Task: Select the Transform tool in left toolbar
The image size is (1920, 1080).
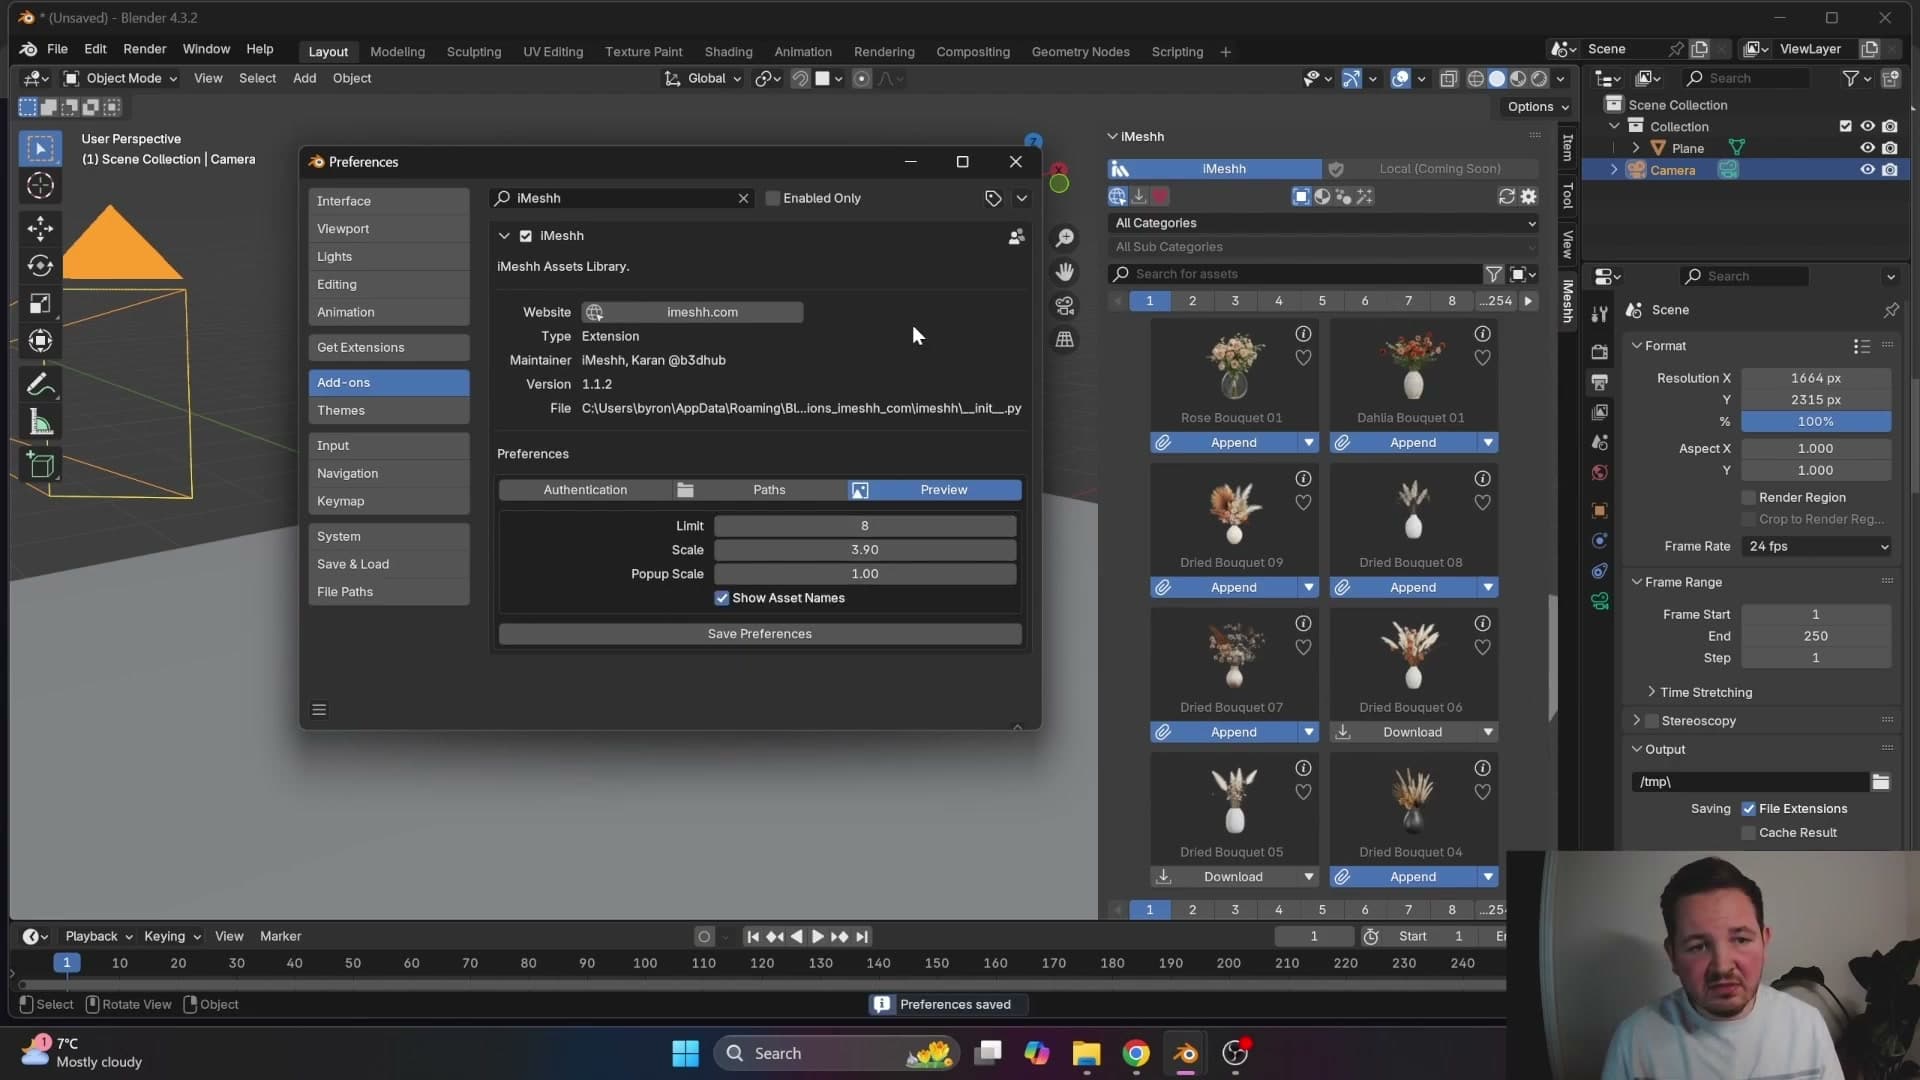Action: click(x=40, y=342)
